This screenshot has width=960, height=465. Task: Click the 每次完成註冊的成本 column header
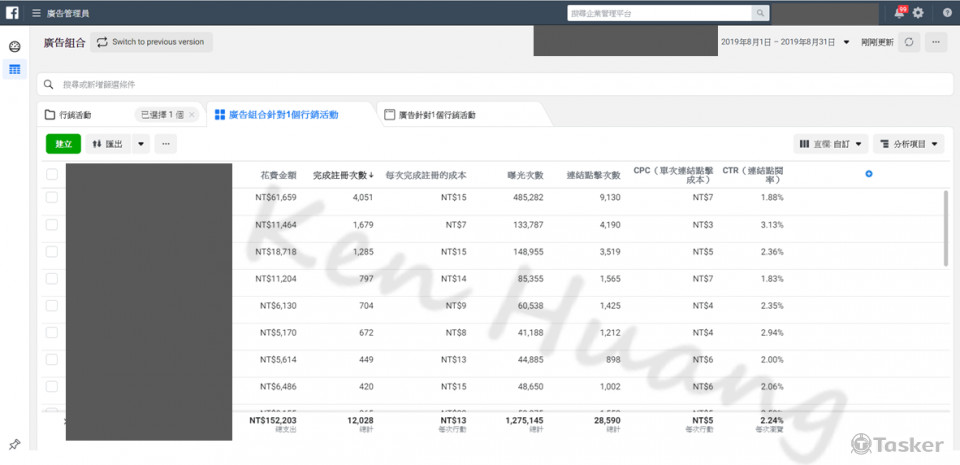click(x=426, y=175)
